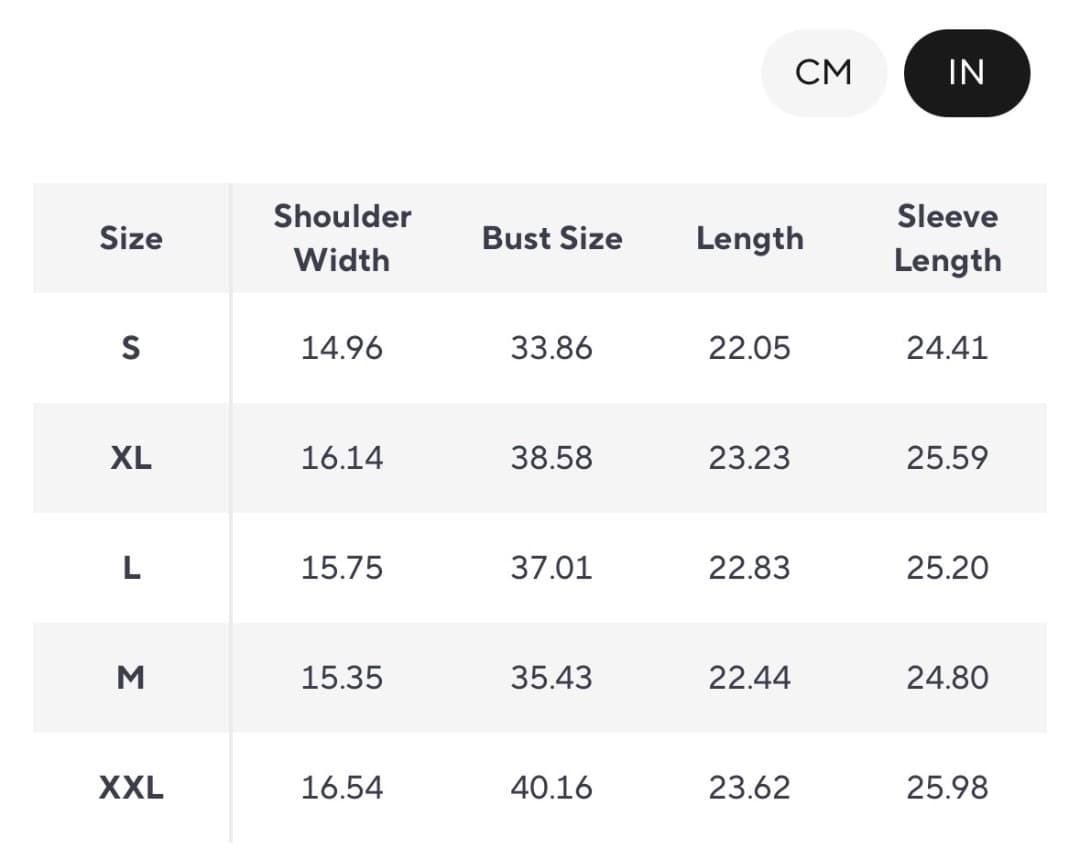Select the S size row label
The height and width of the screenshot is (860, 1080).
point(131,348)
